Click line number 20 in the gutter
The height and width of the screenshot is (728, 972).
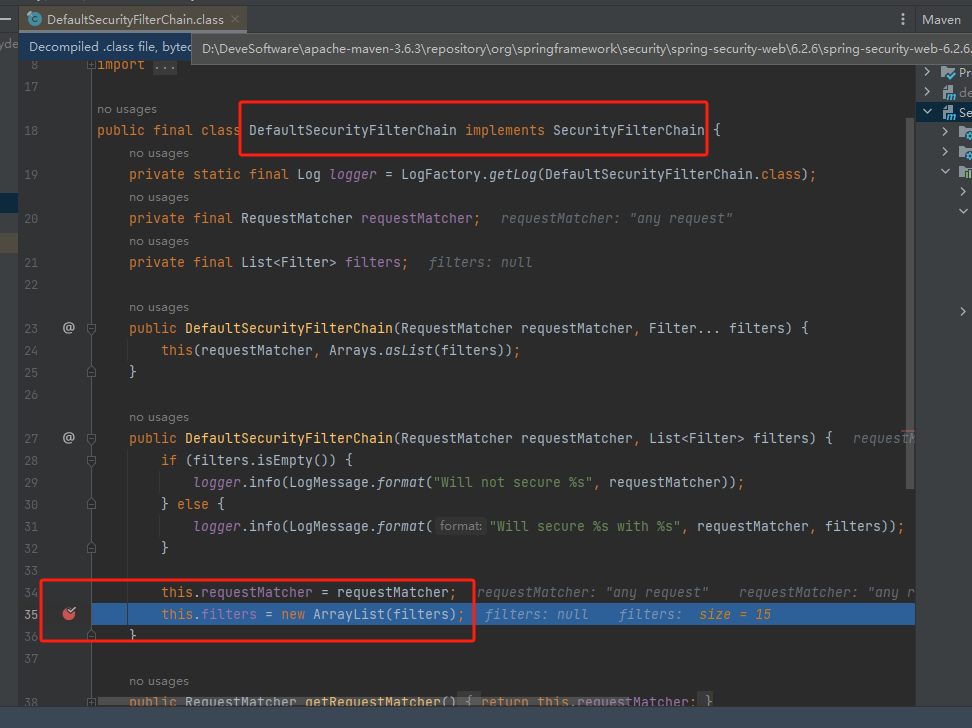click(31, 218)
